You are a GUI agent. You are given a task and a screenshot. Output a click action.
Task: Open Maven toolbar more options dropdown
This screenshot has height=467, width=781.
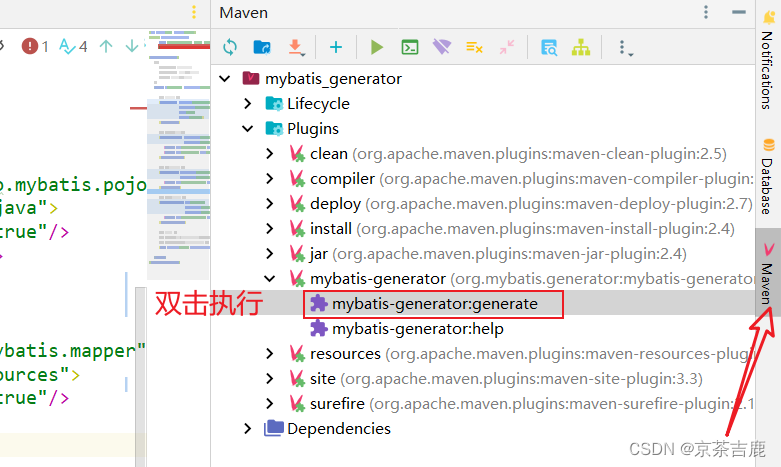(625, 48)
